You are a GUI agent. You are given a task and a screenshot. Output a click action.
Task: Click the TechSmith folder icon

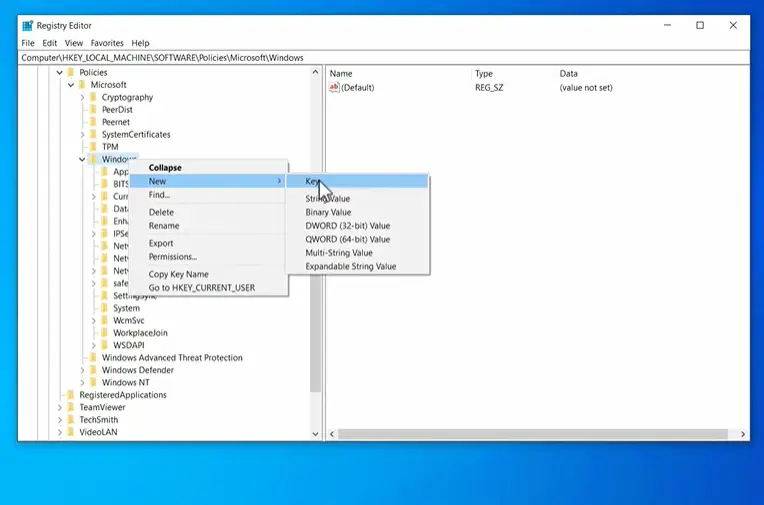click(71, 420)
